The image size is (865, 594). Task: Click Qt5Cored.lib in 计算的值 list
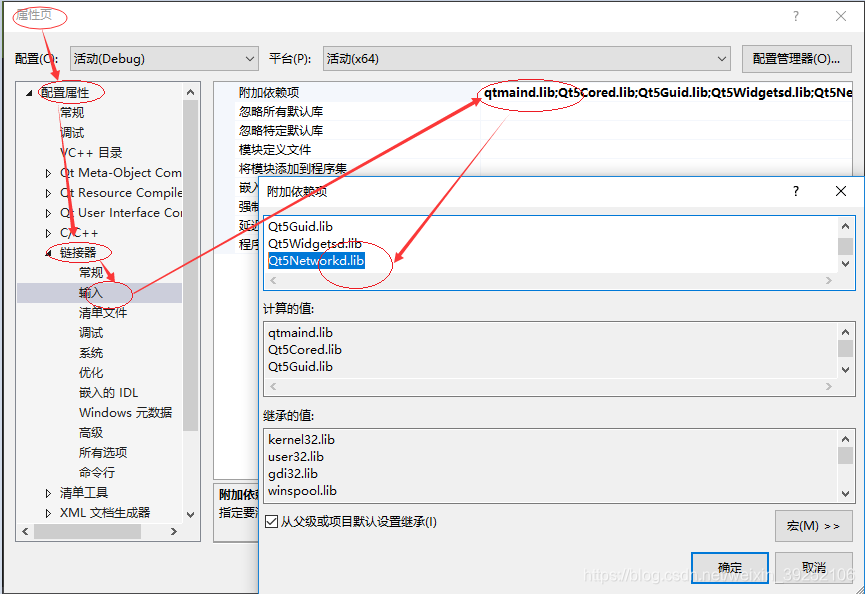pyautogui.click(x=305, y=350)
